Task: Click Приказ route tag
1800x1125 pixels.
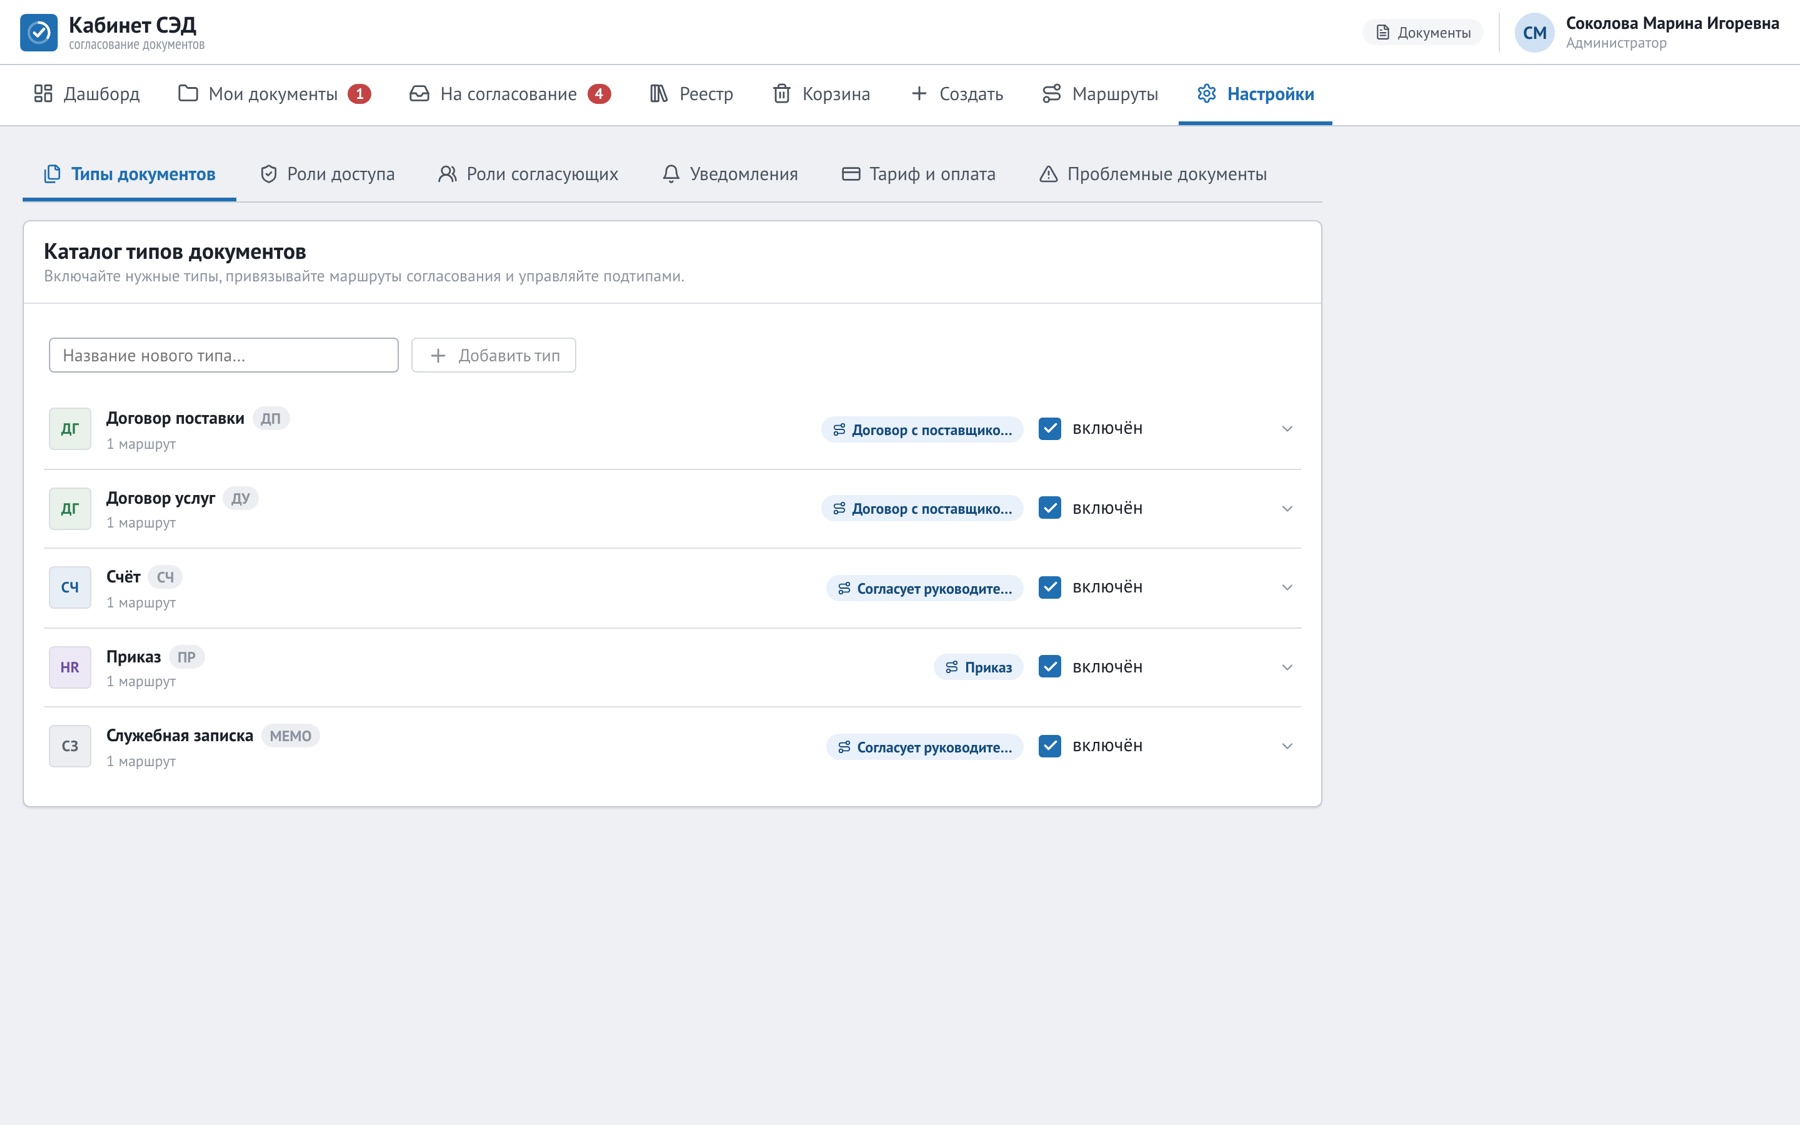Action: 978,667
